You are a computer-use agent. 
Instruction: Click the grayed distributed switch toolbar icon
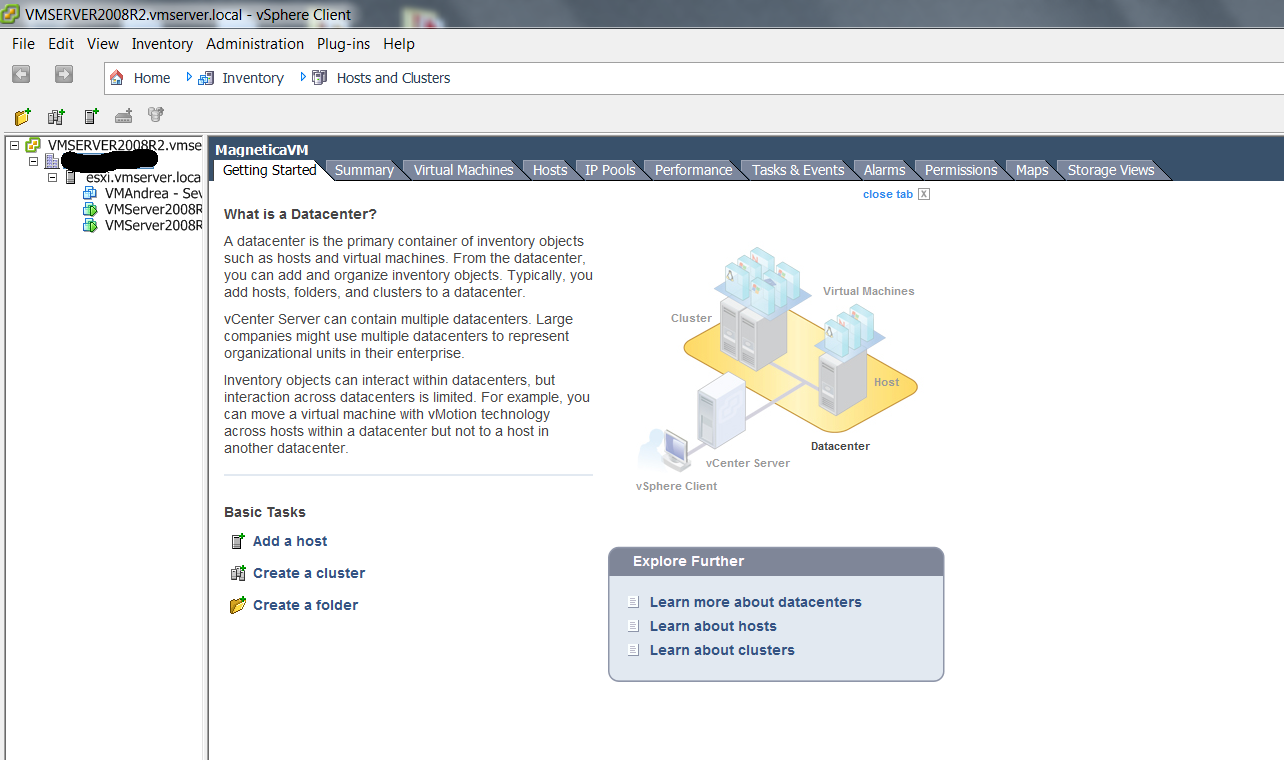pos(123,116)
